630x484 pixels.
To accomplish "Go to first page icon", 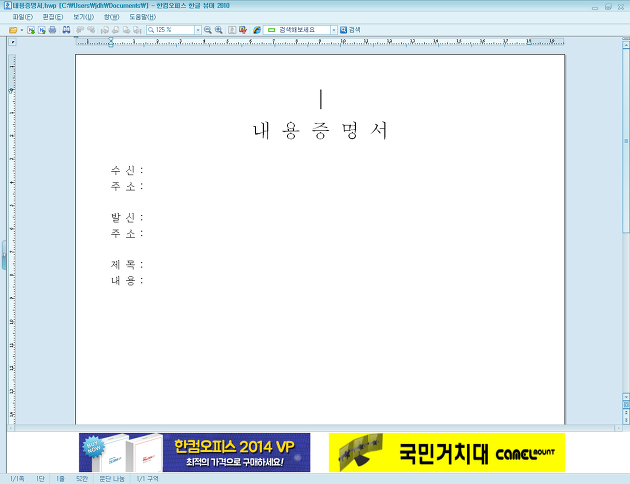I will [x=105, y=30].
